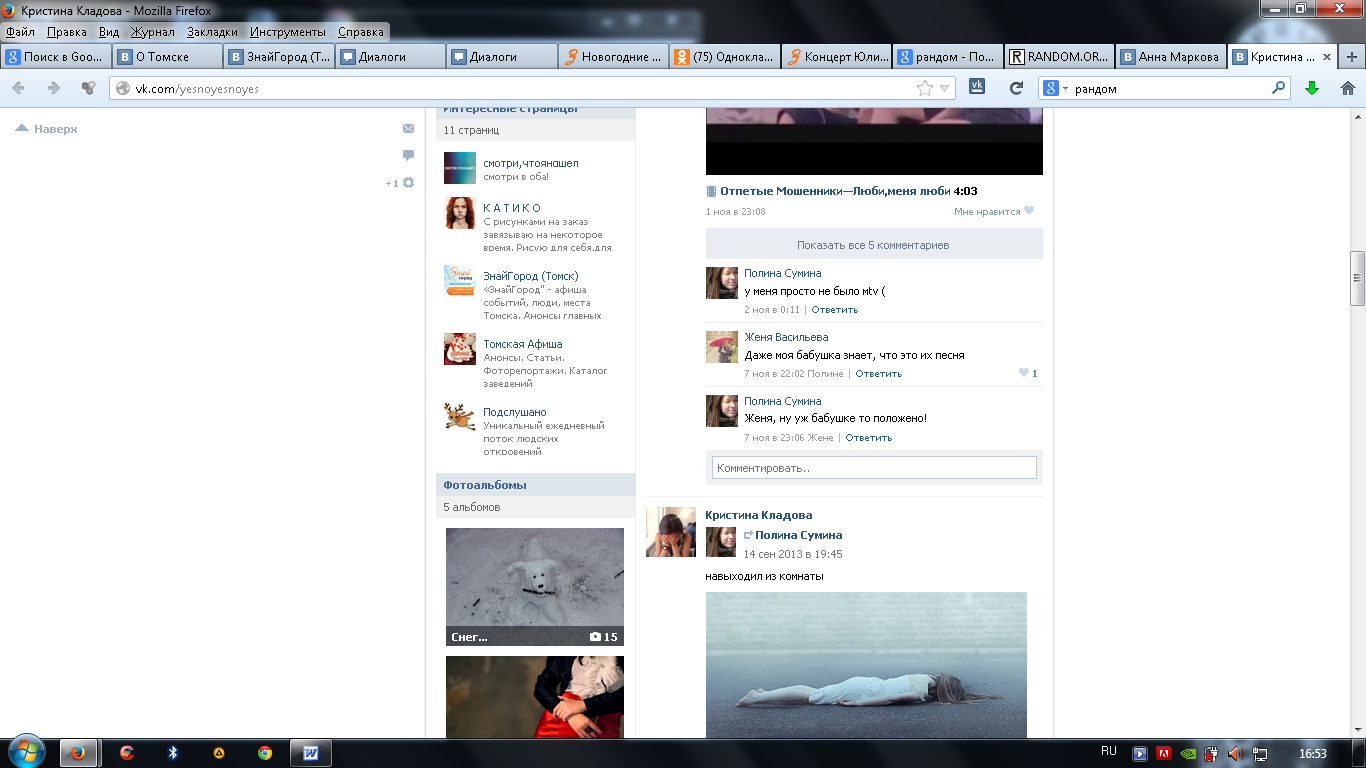Like the post via Мне нравится heart
1366x768 pixels.
[x=994, y=211]
